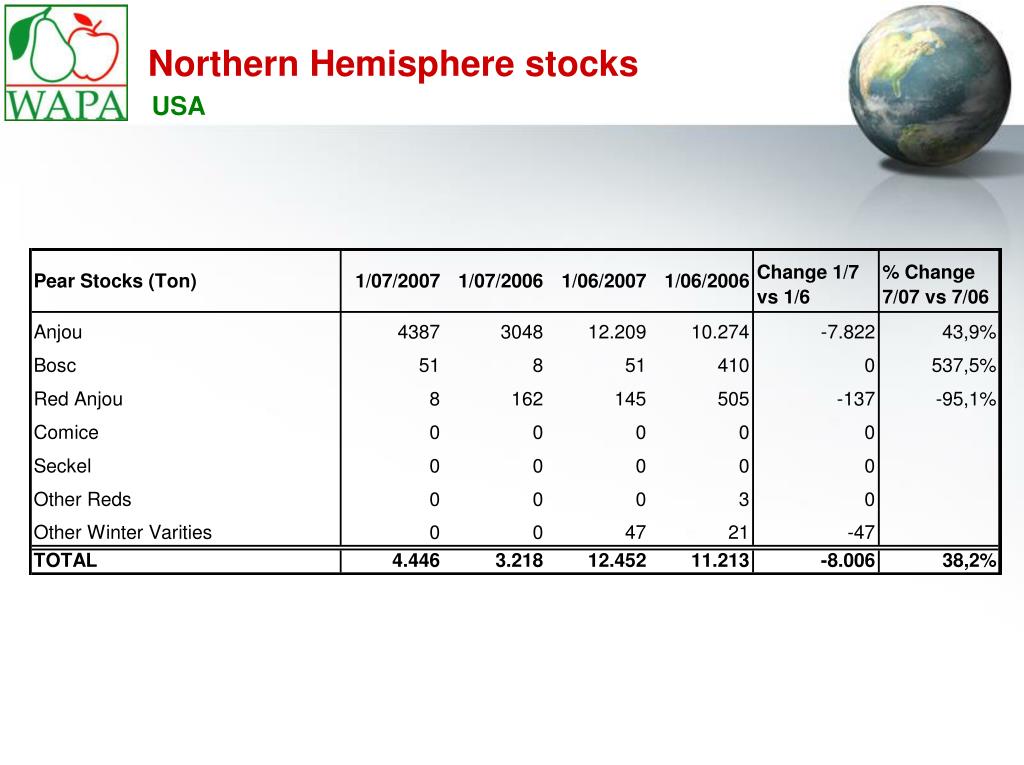
Task: Click Bosc '51' under 1/06/2007
Action: [x=635, y=365]
